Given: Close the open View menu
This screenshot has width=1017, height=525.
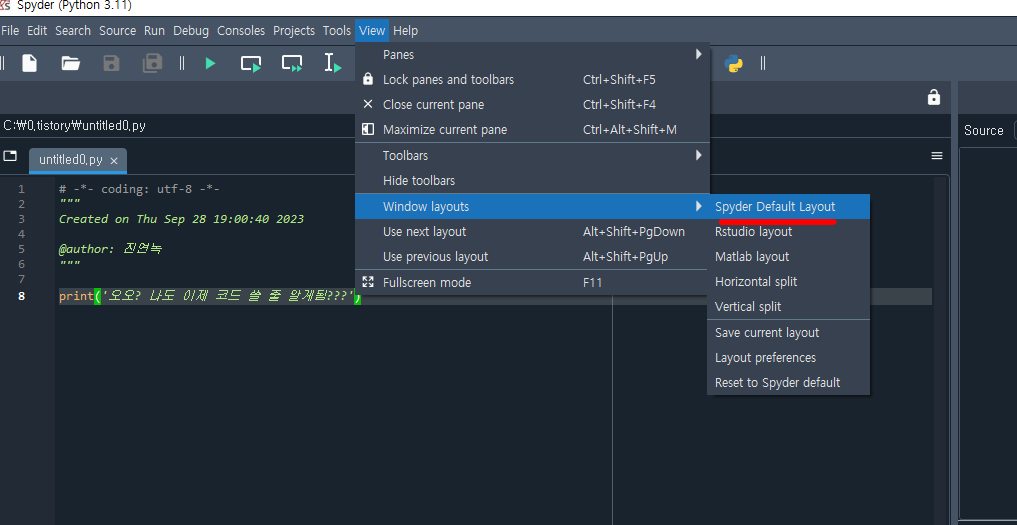Looking at the screenshot, I should 372,31.
